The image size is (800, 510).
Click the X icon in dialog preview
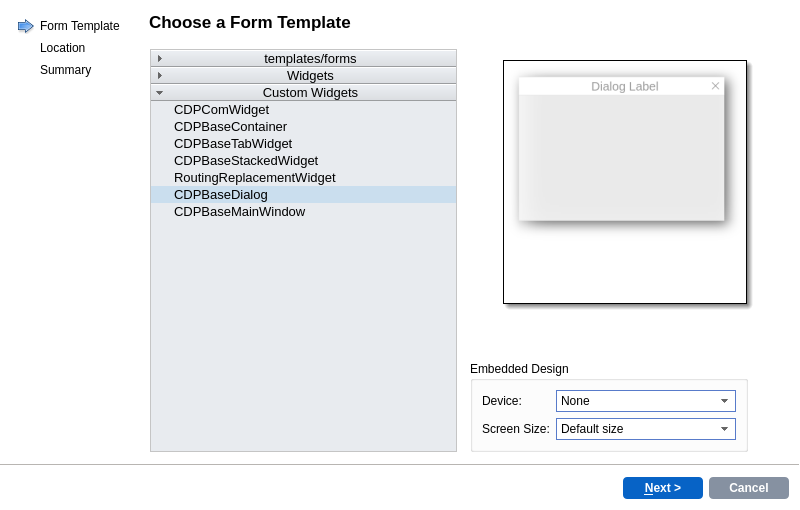[x=715, y=86]
